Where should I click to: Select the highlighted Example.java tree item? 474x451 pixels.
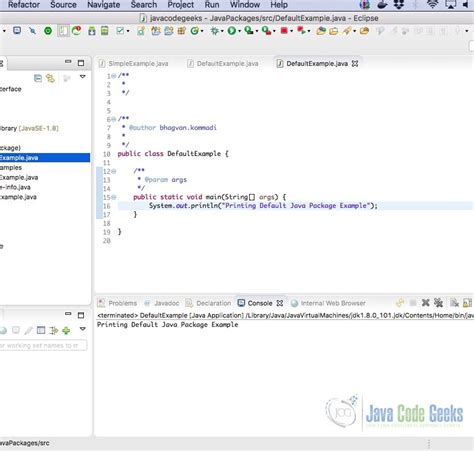point(45,158)
